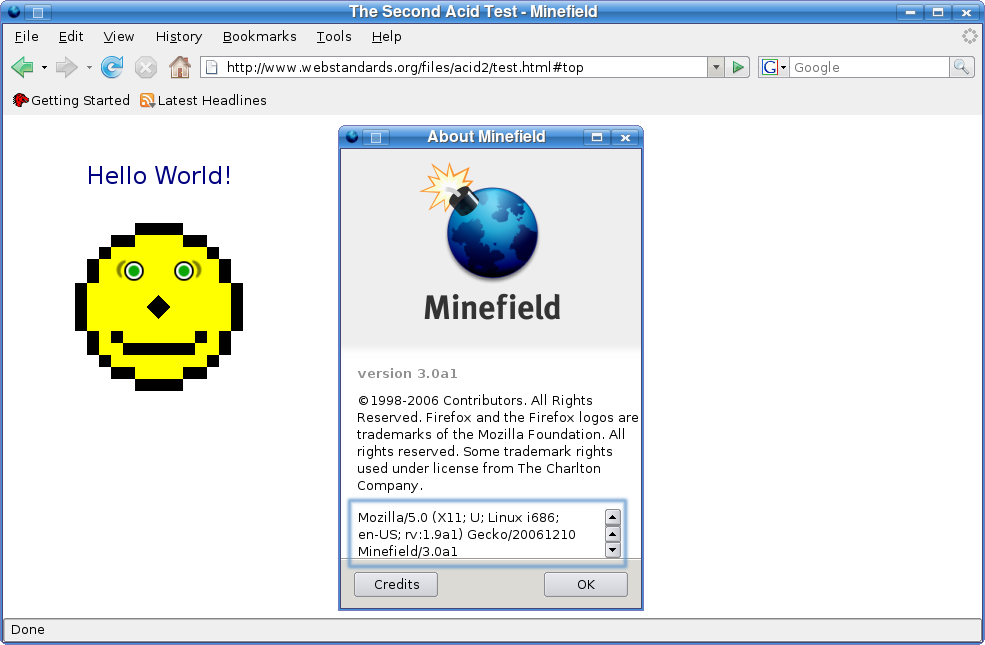Image resolution: width=985 pixels, height=645 pixels.
Task: Close the About Minefield dialog
Action: click(x=625, y=137)
